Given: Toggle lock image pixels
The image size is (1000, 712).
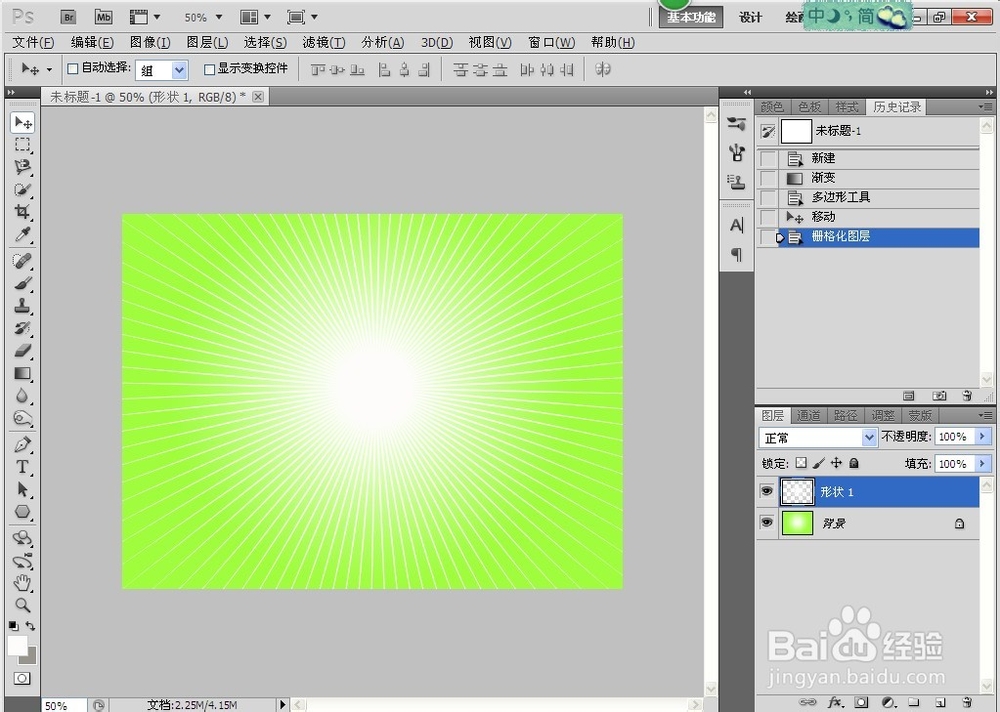Looking at the screenshot, I should (819, 463).
